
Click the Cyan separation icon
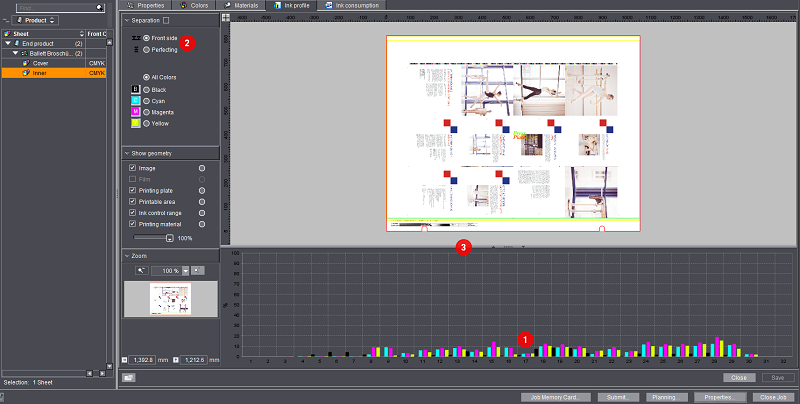135,101
